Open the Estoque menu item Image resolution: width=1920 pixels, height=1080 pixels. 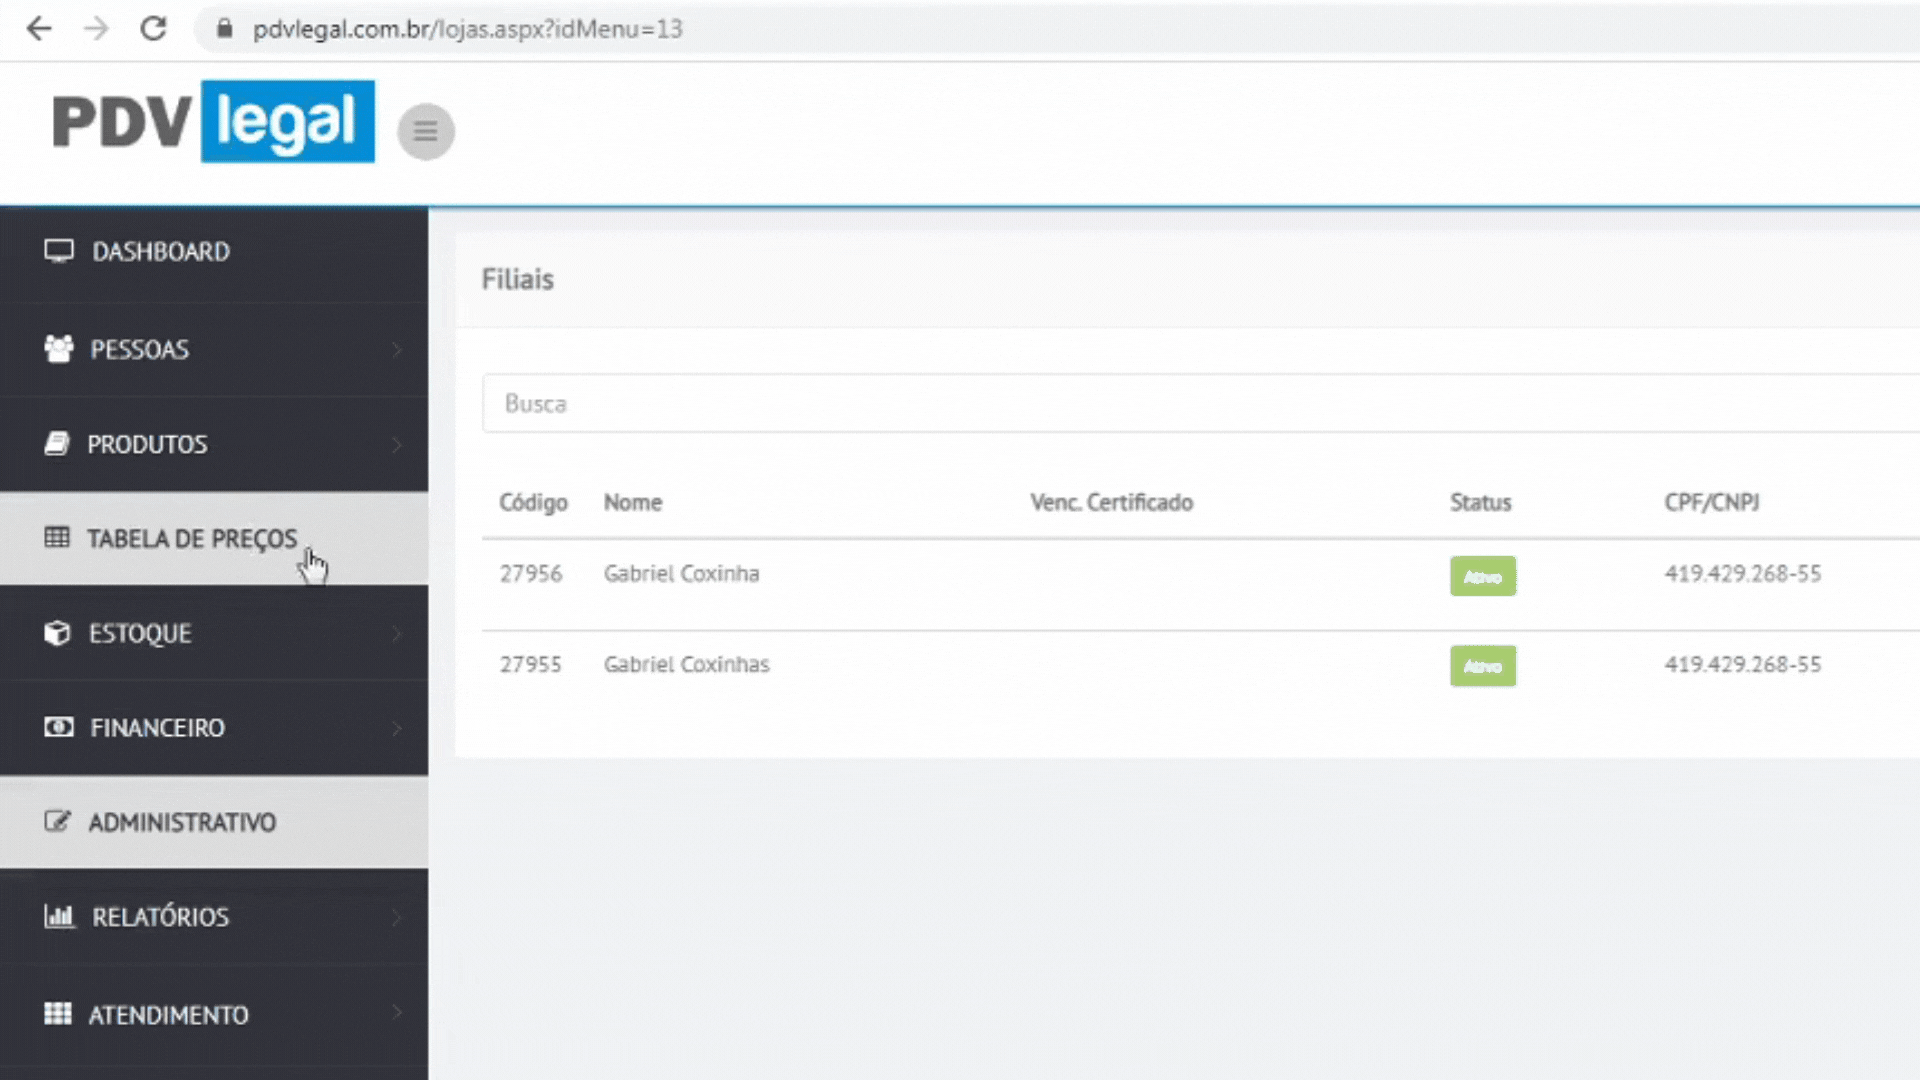click(x=140, y=633)
